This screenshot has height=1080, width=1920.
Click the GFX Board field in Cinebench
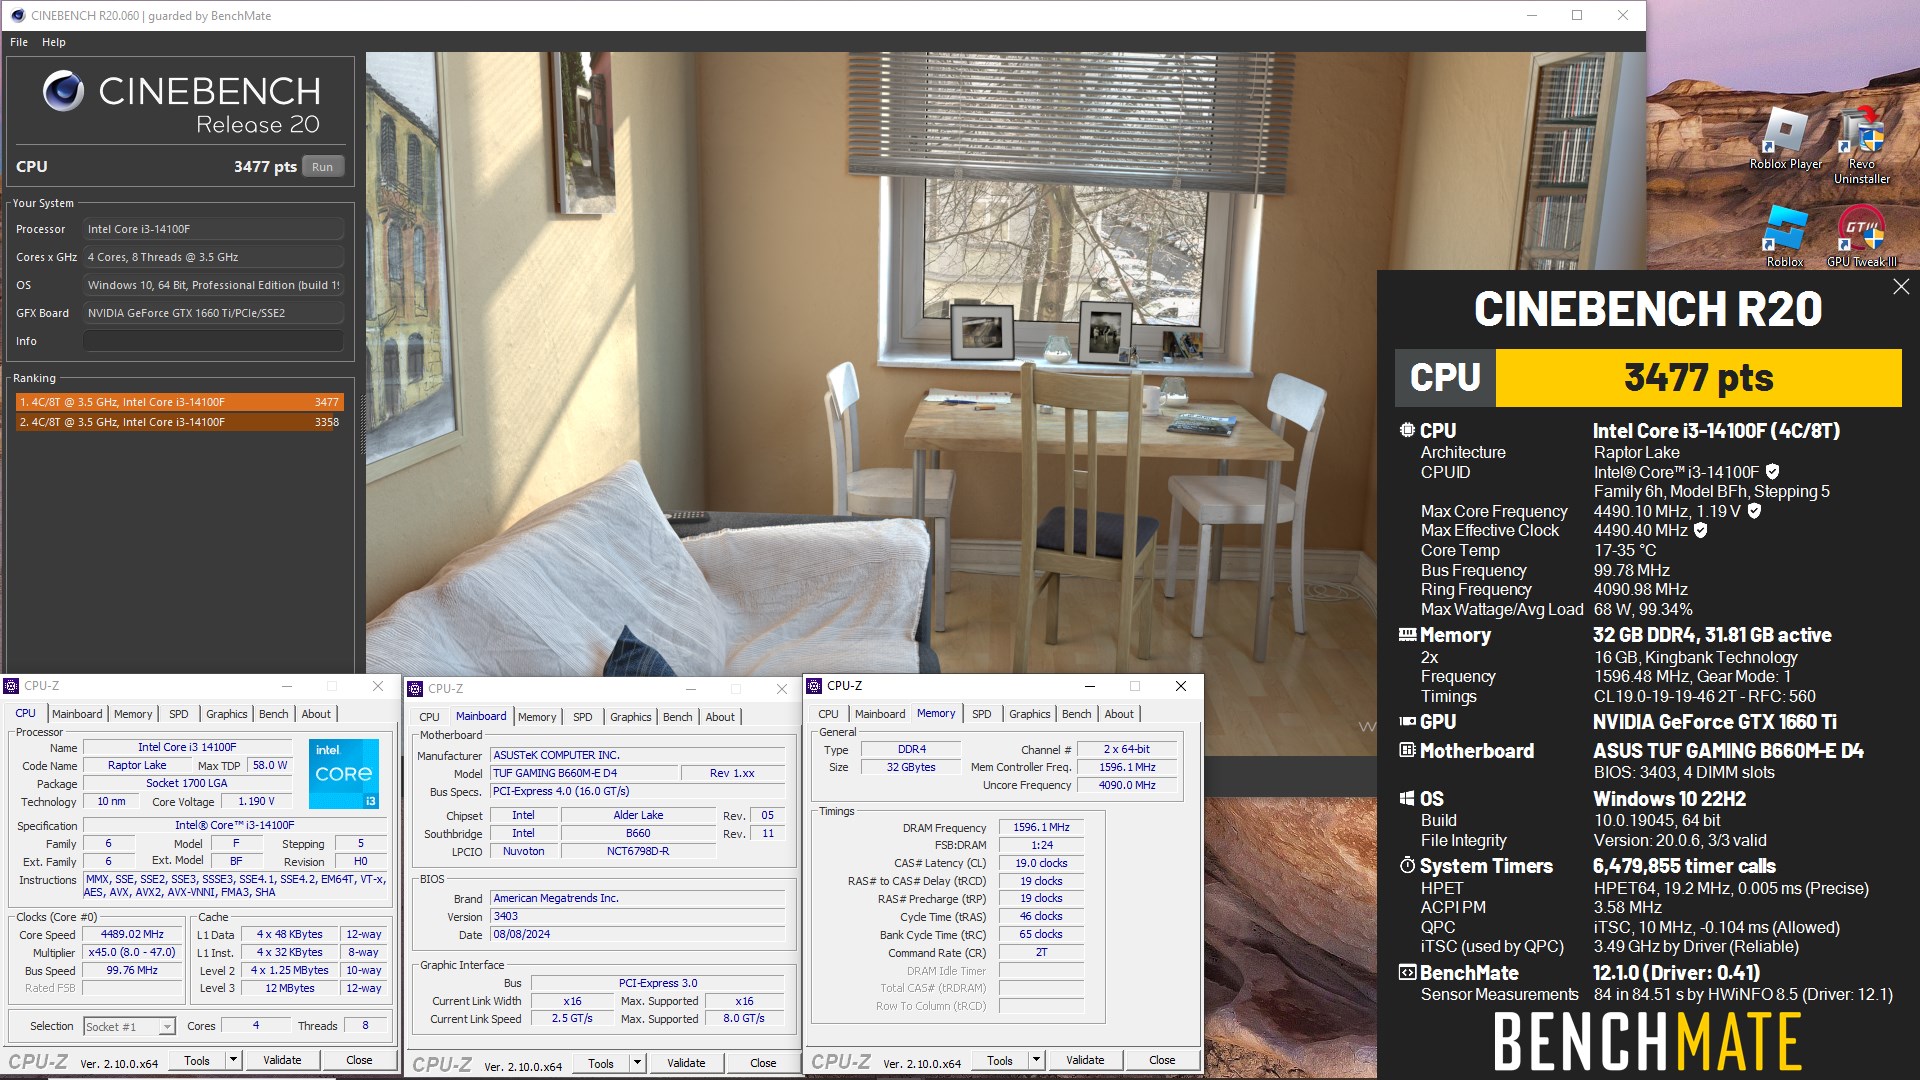point(213,313)
